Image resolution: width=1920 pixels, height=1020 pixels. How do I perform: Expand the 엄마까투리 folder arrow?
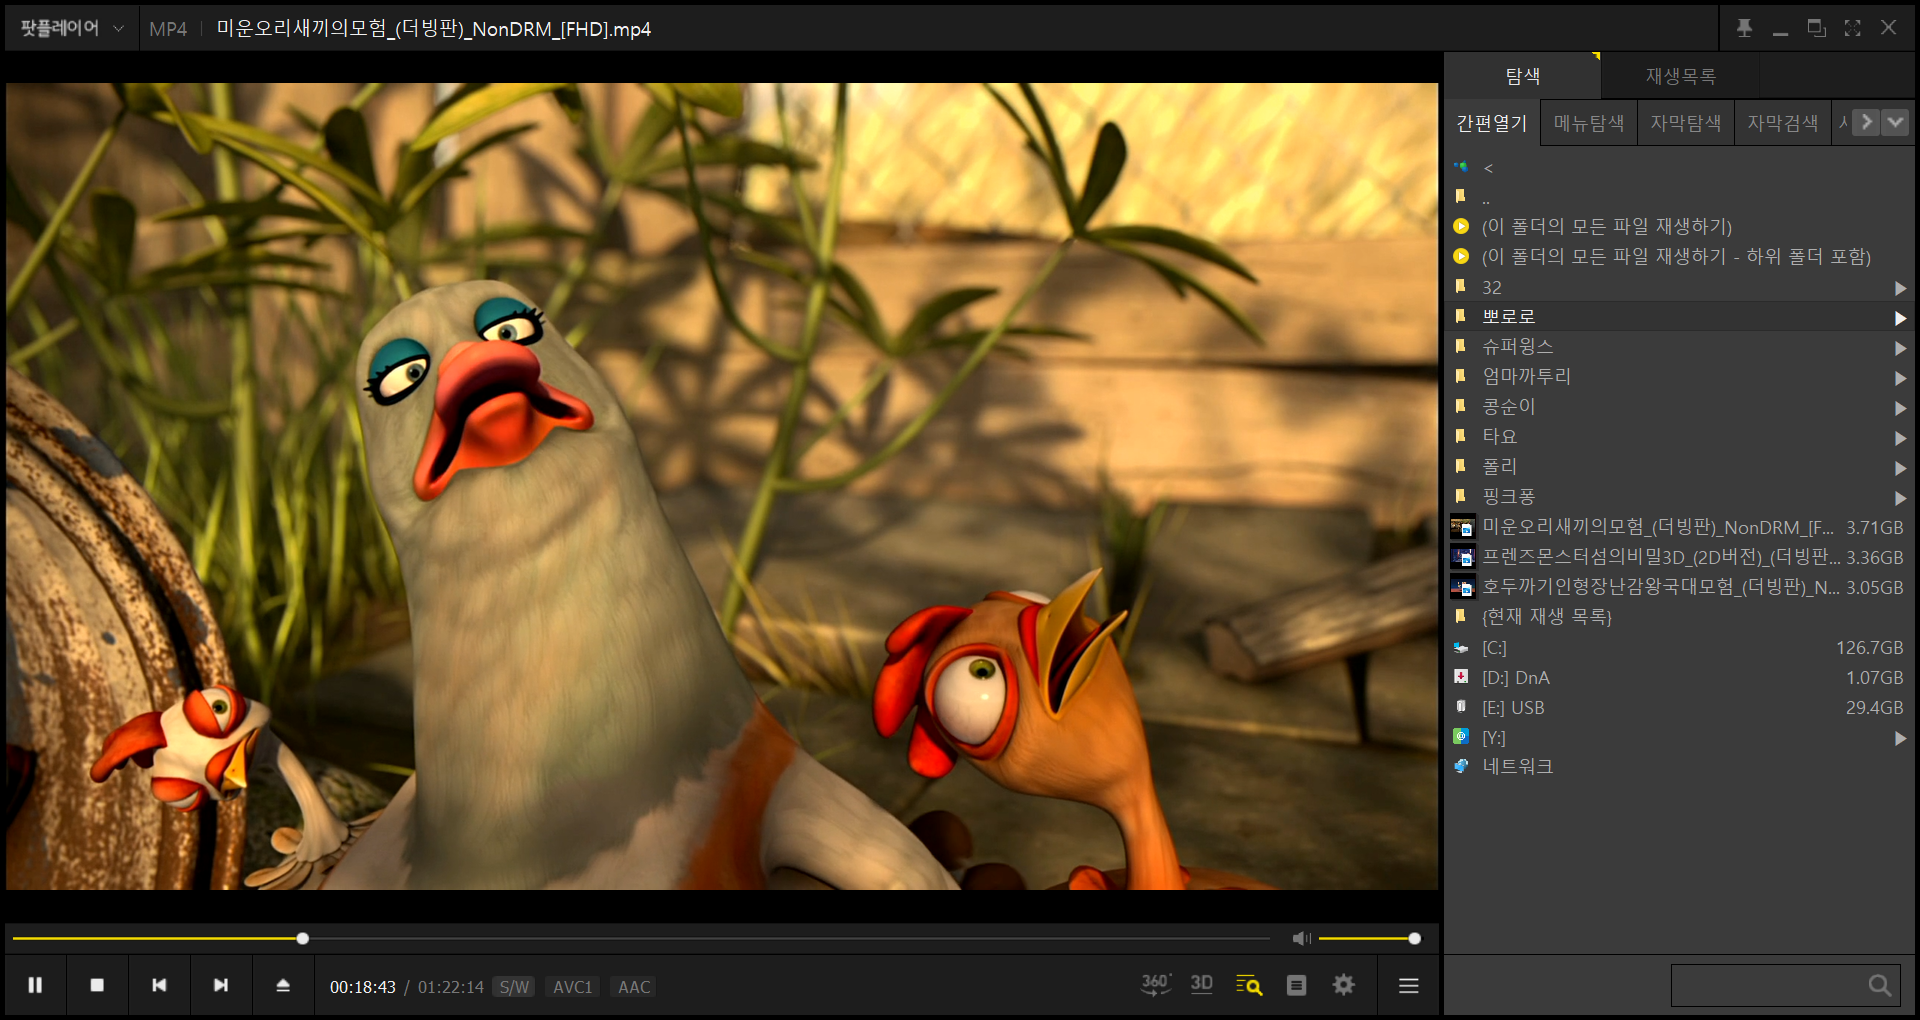point(1900,378)
